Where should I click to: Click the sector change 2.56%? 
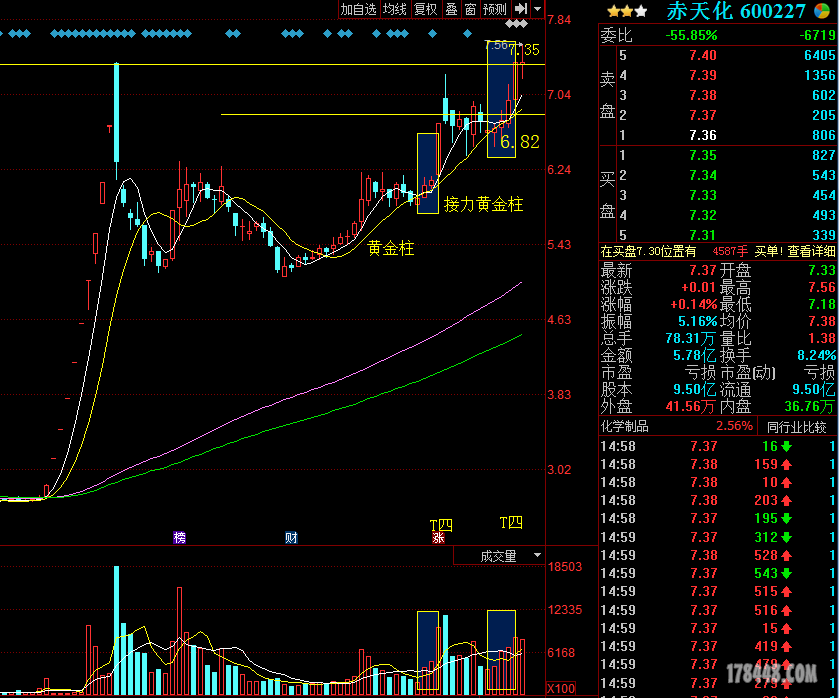click(734, 427)
